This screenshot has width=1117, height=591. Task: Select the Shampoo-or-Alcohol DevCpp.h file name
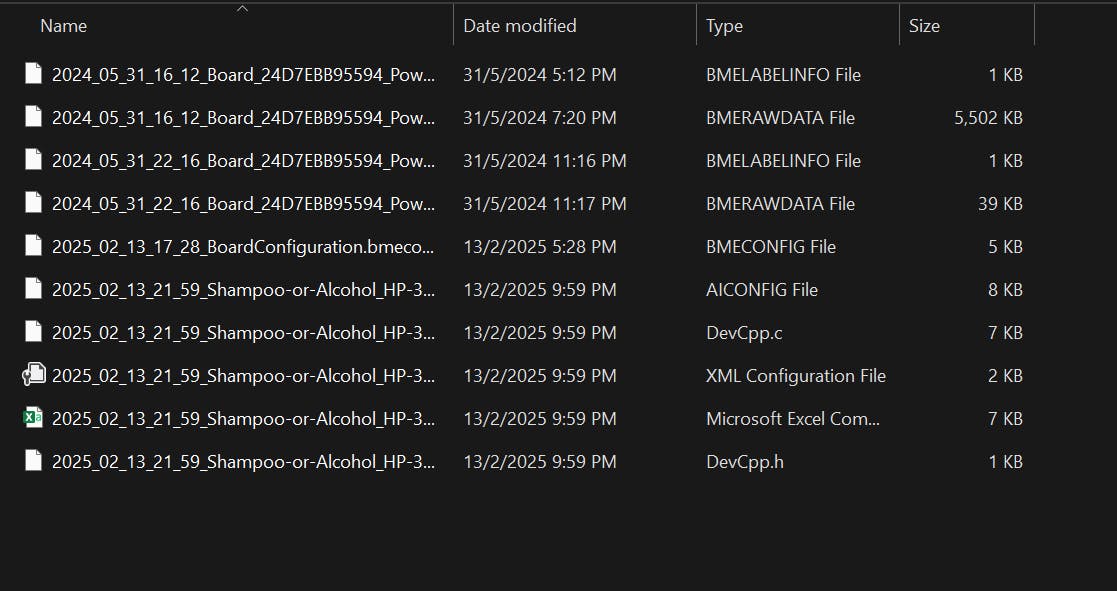click(x=243, y=461)
